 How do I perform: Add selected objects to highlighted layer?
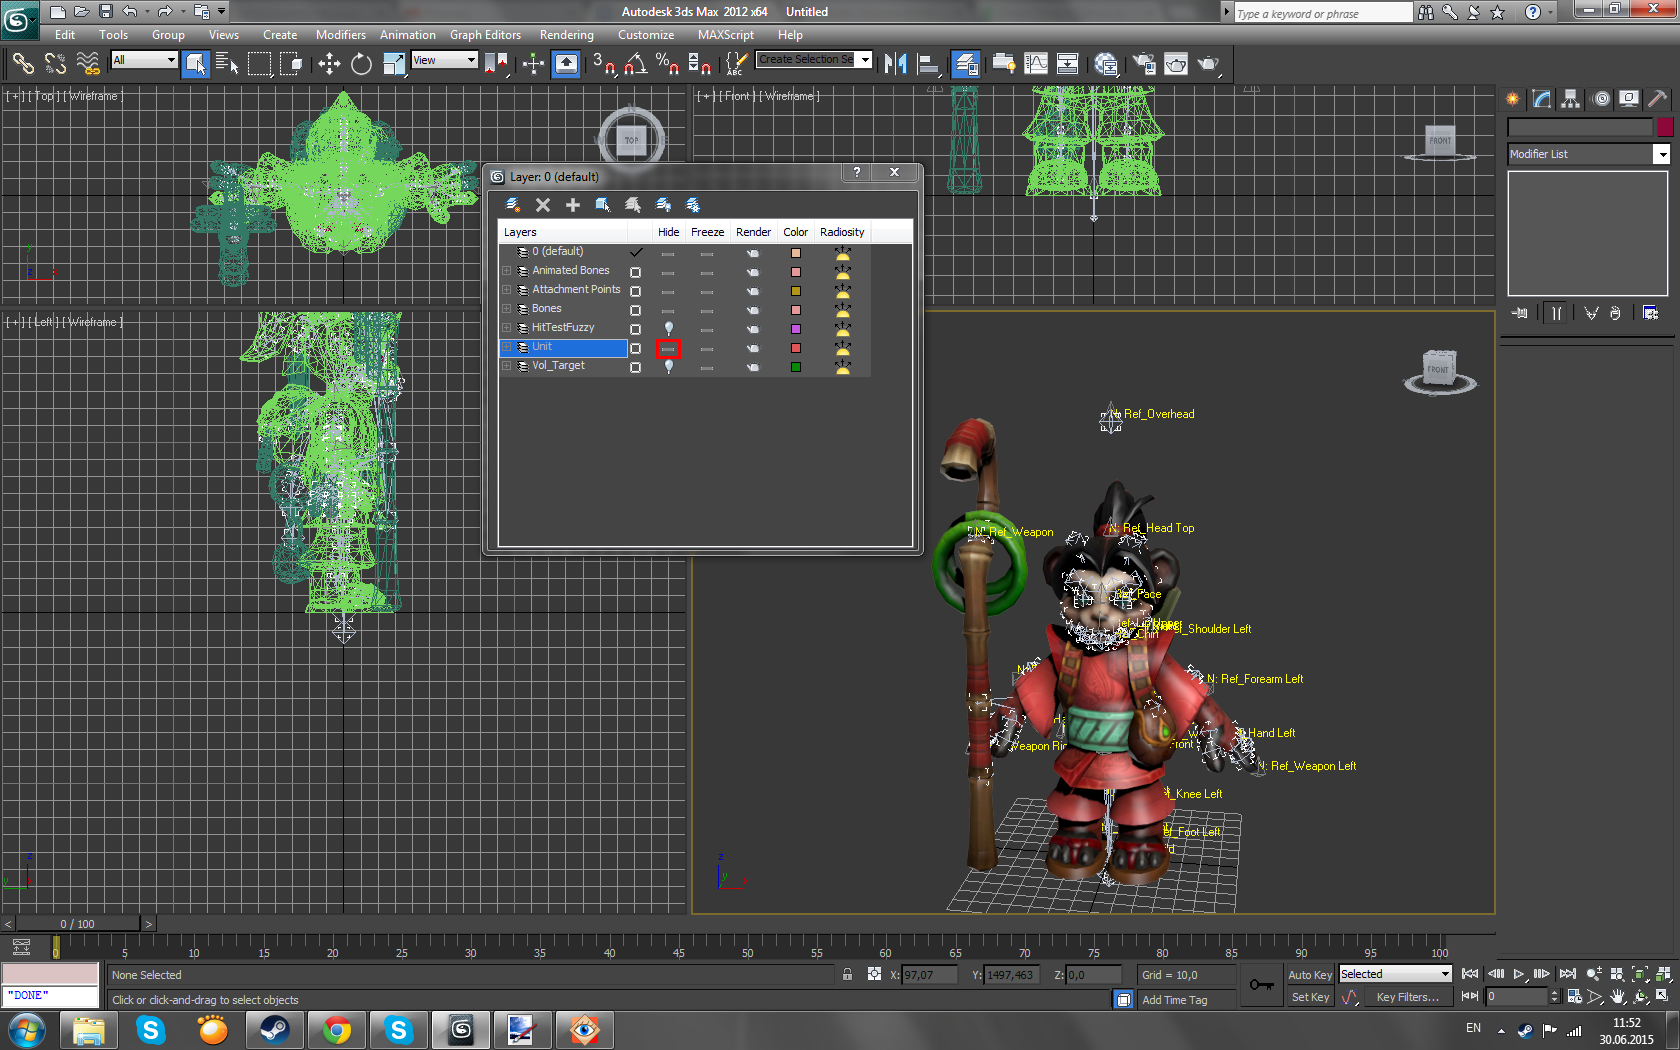(x=573, y=205)
